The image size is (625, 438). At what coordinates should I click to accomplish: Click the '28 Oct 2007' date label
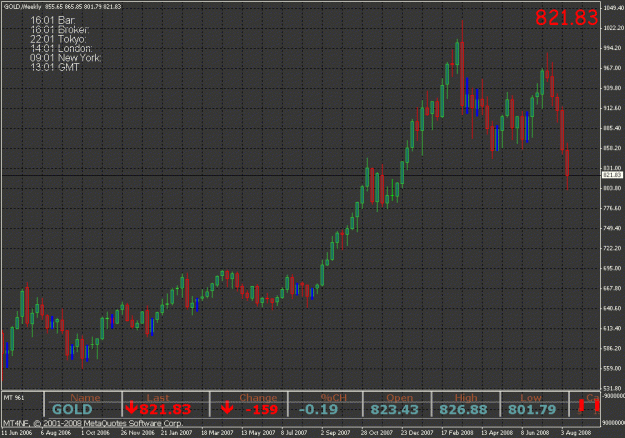377,433
